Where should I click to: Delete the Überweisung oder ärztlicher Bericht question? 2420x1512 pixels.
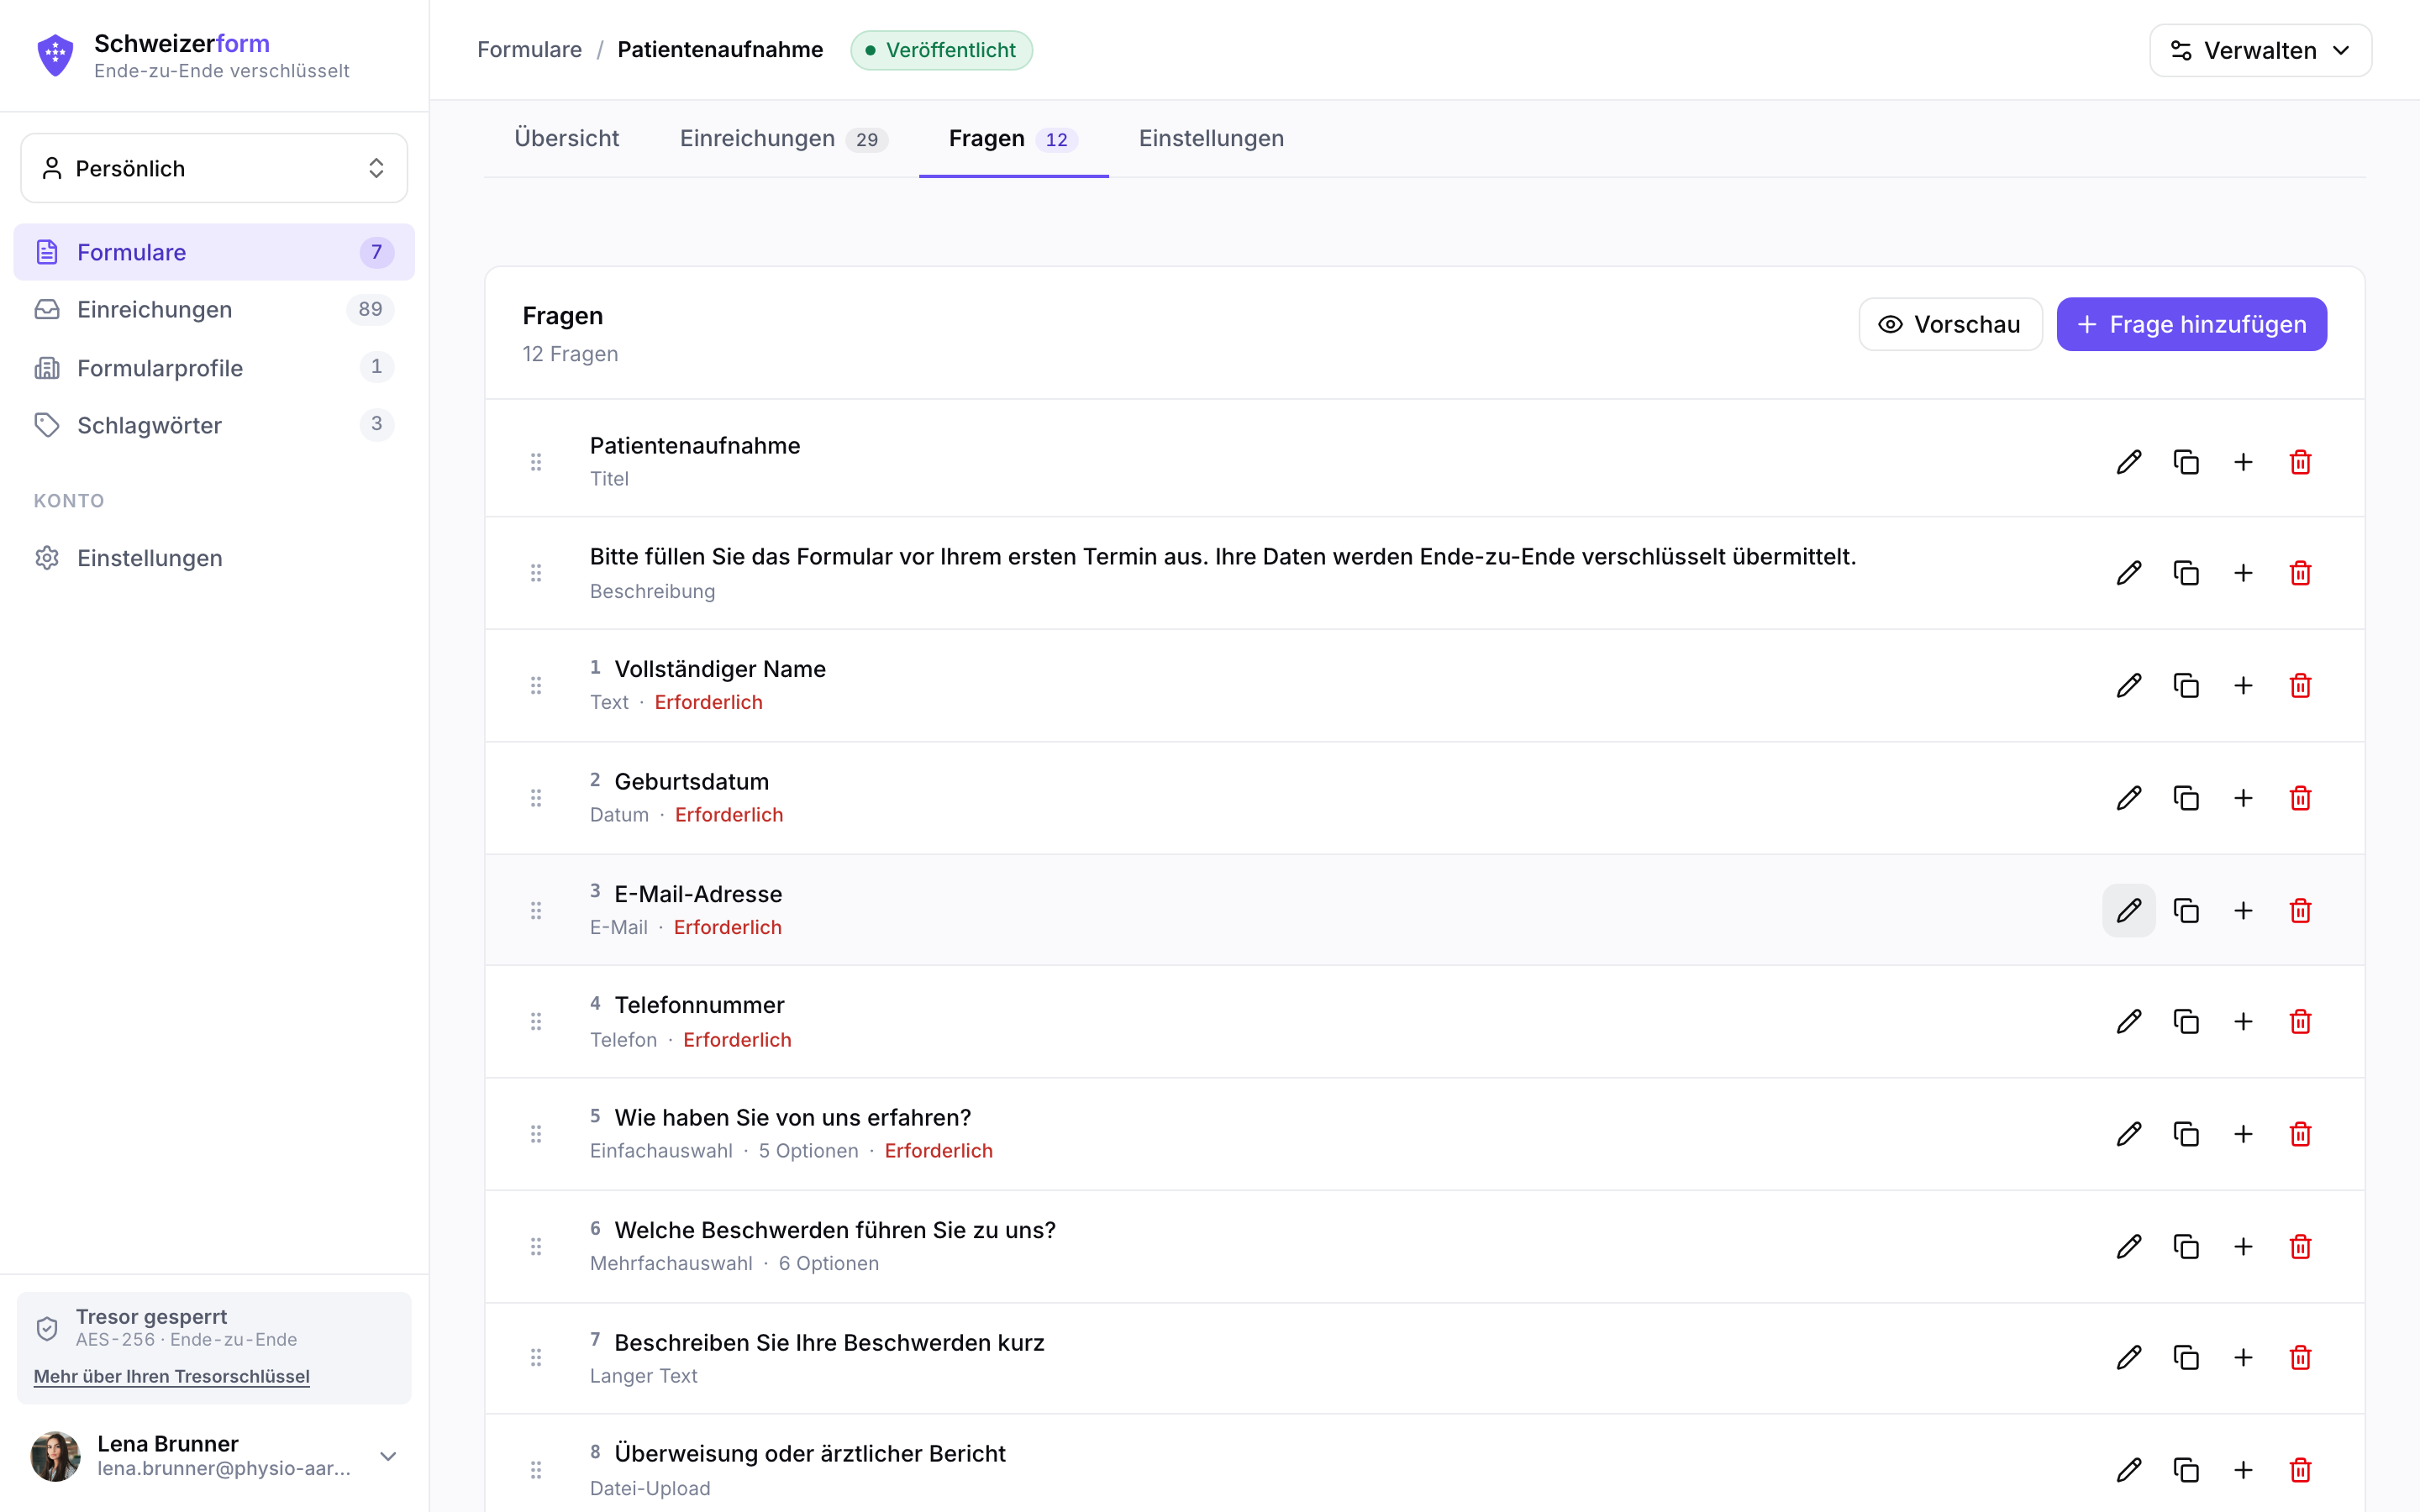[2300, 1470]
